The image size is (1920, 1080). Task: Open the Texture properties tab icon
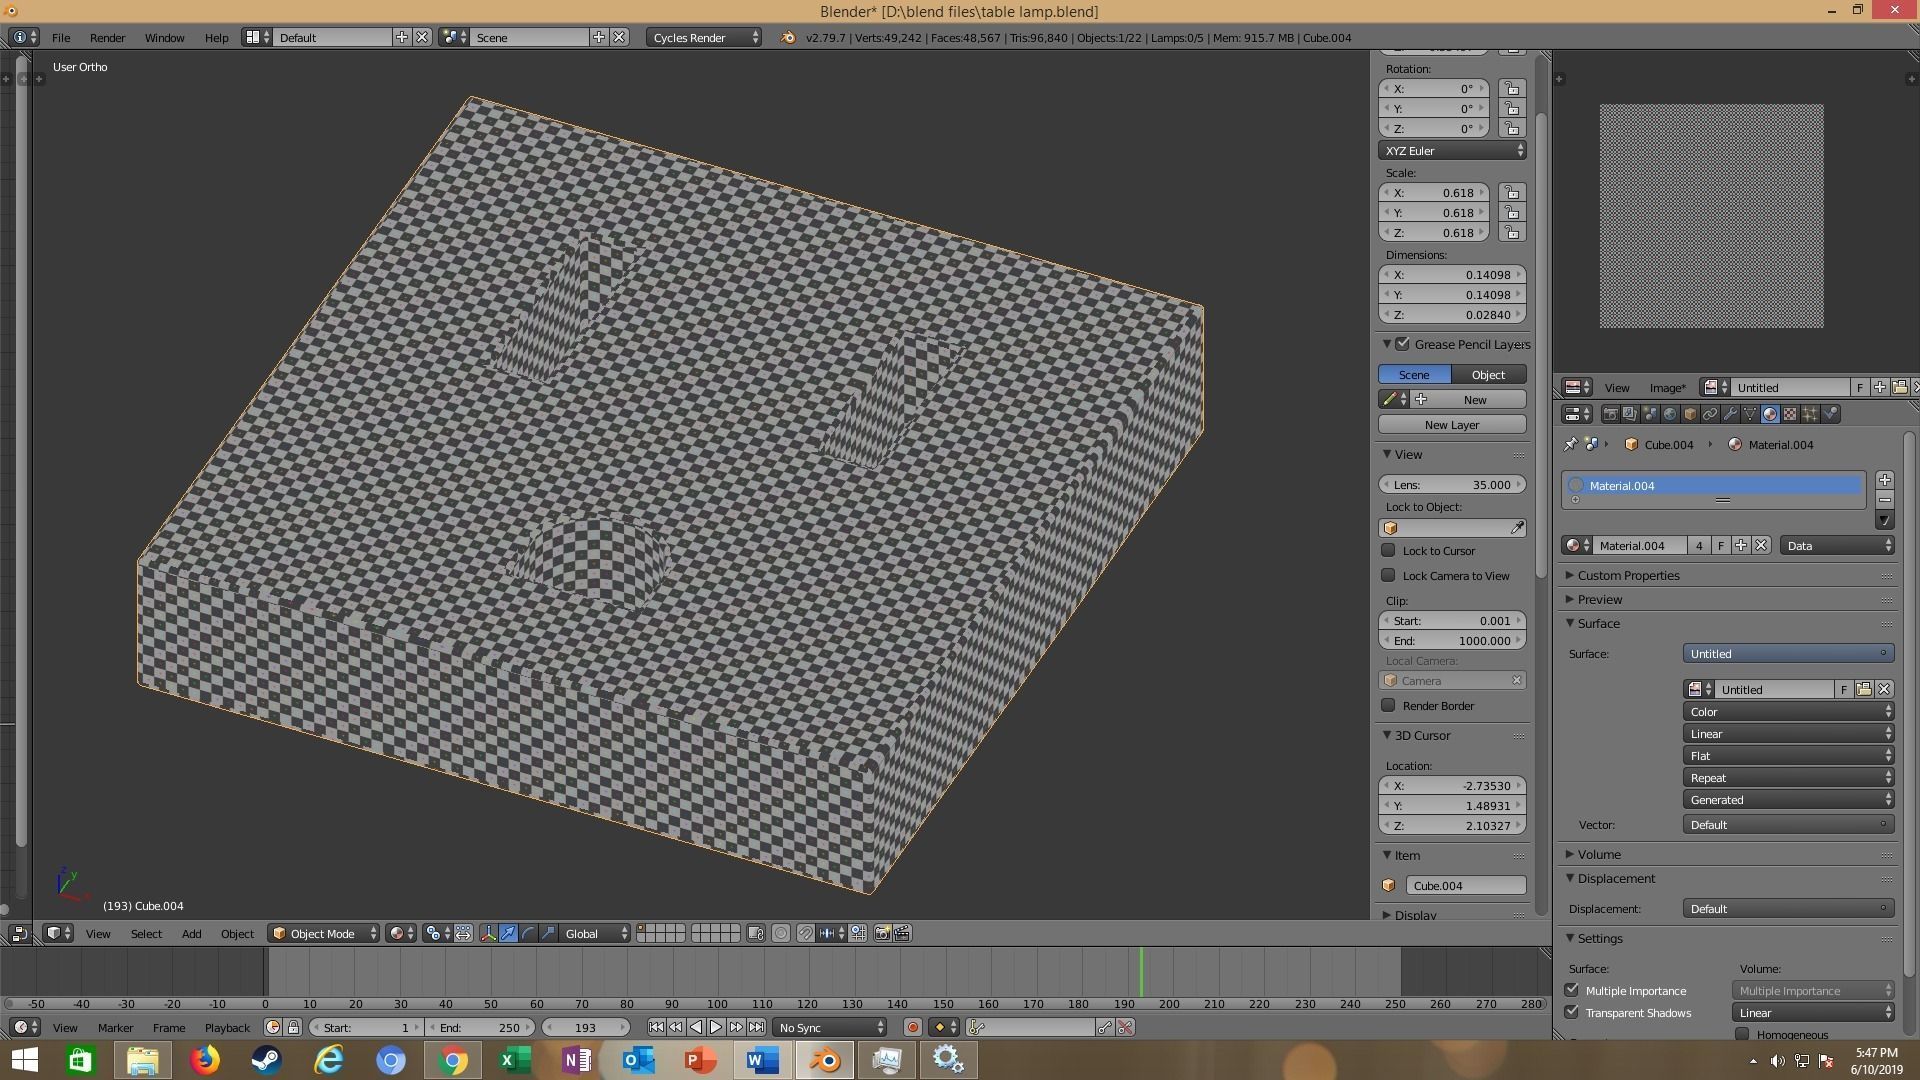click(x=1790, y=414)
